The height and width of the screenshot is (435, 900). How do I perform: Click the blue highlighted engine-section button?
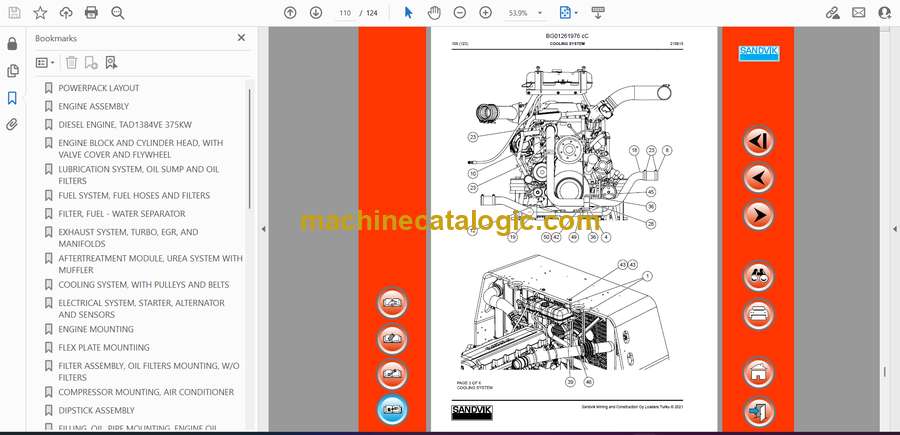pos(392,409)
